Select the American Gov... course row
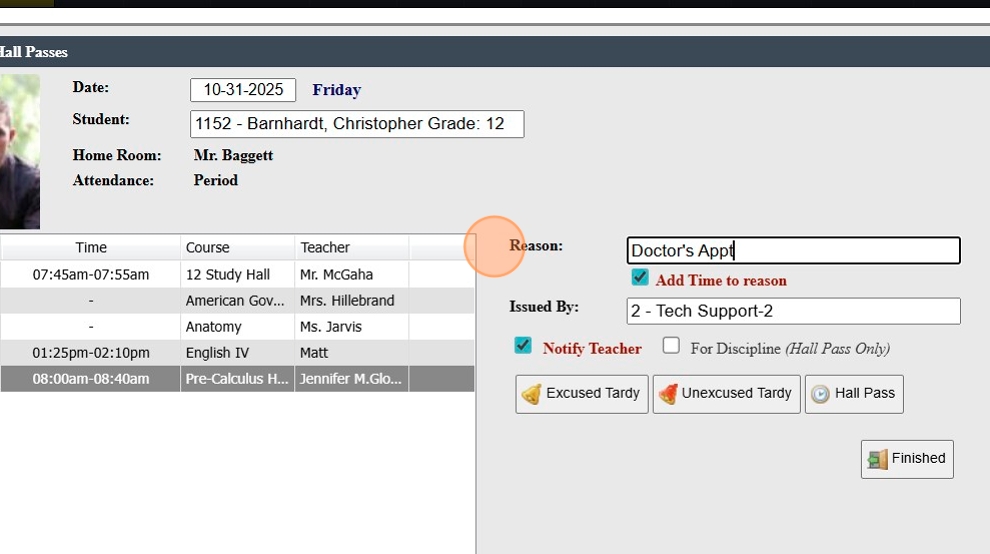Image resolution: width=990 pixels, height=554 pixels. pyautogui.click(x=237, y=301)
